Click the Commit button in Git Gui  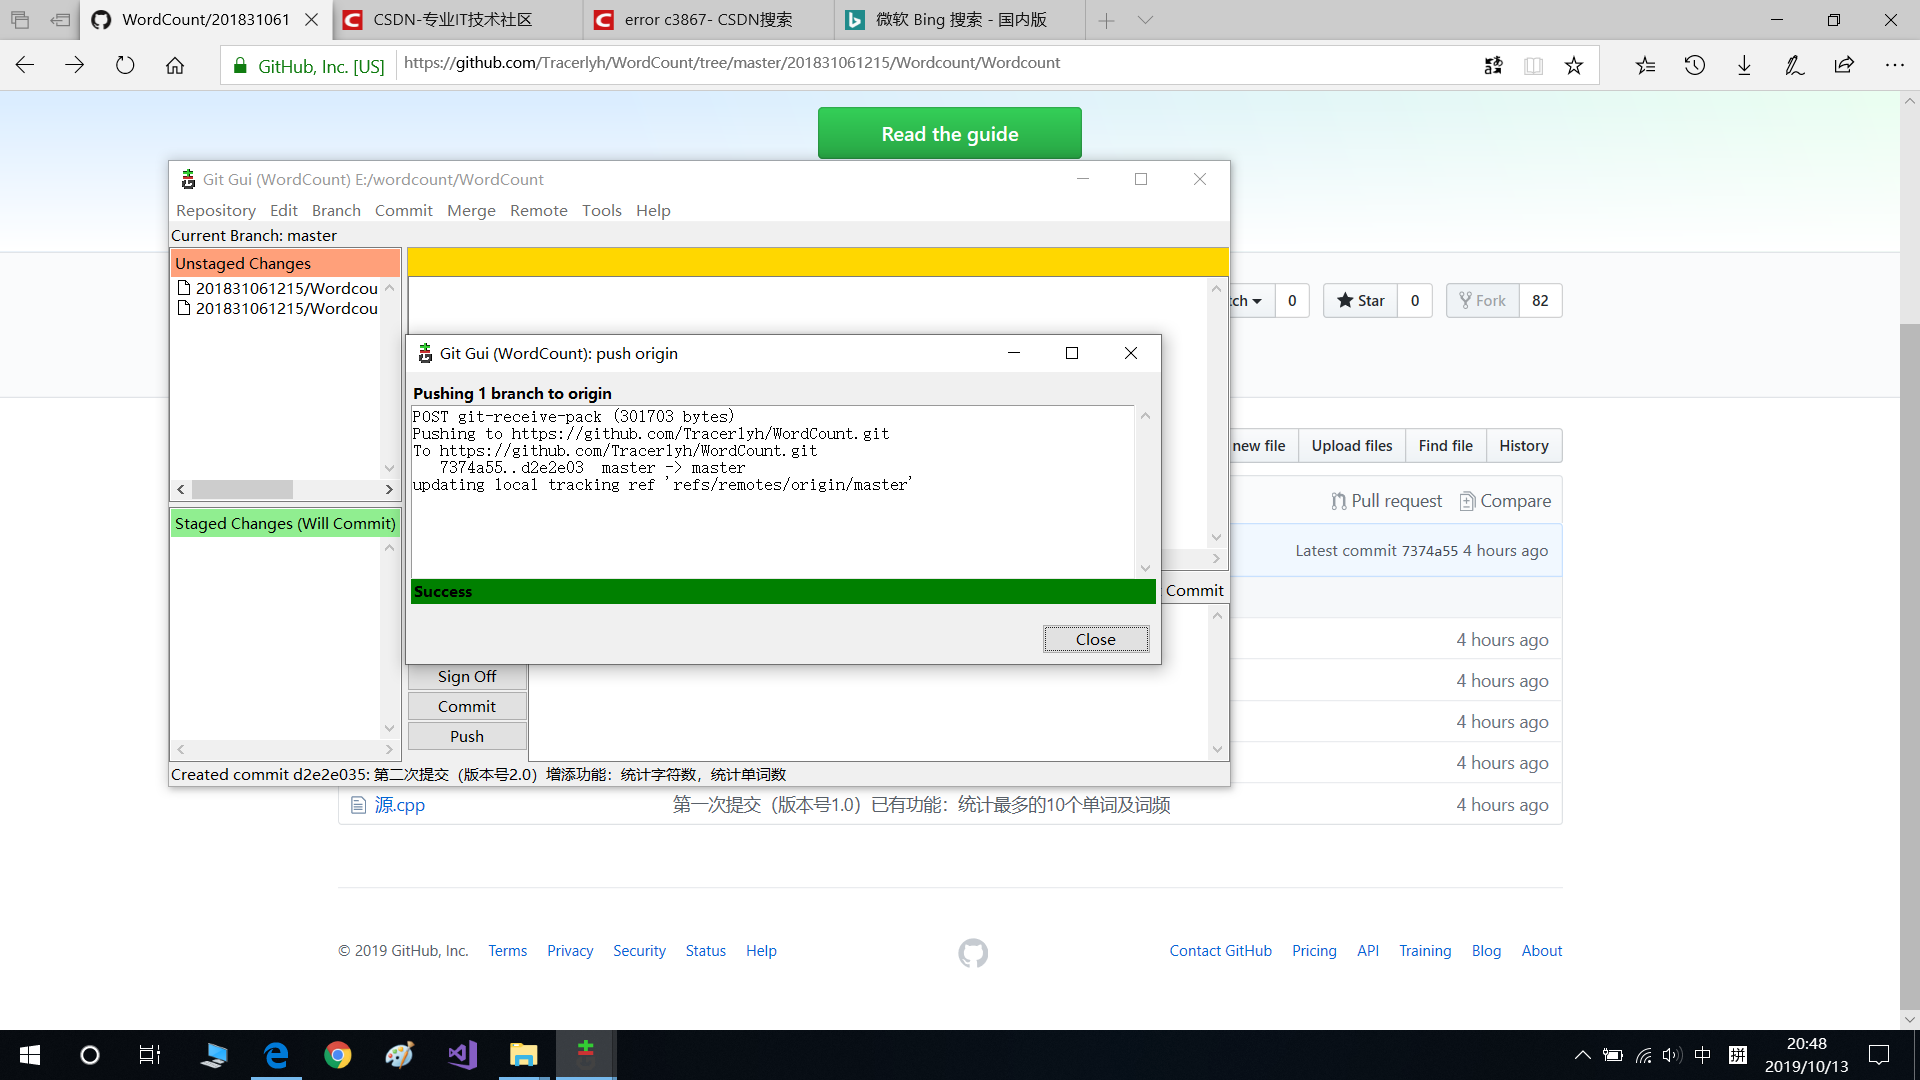click(x=467, y=705)
